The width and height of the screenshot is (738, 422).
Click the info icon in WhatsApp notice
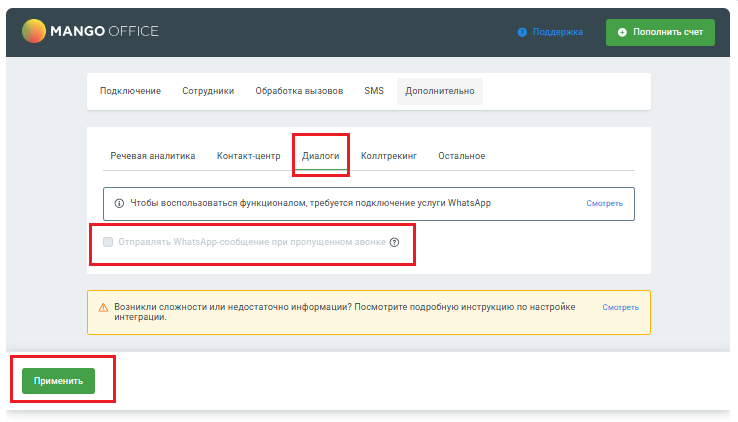[119, 203]
